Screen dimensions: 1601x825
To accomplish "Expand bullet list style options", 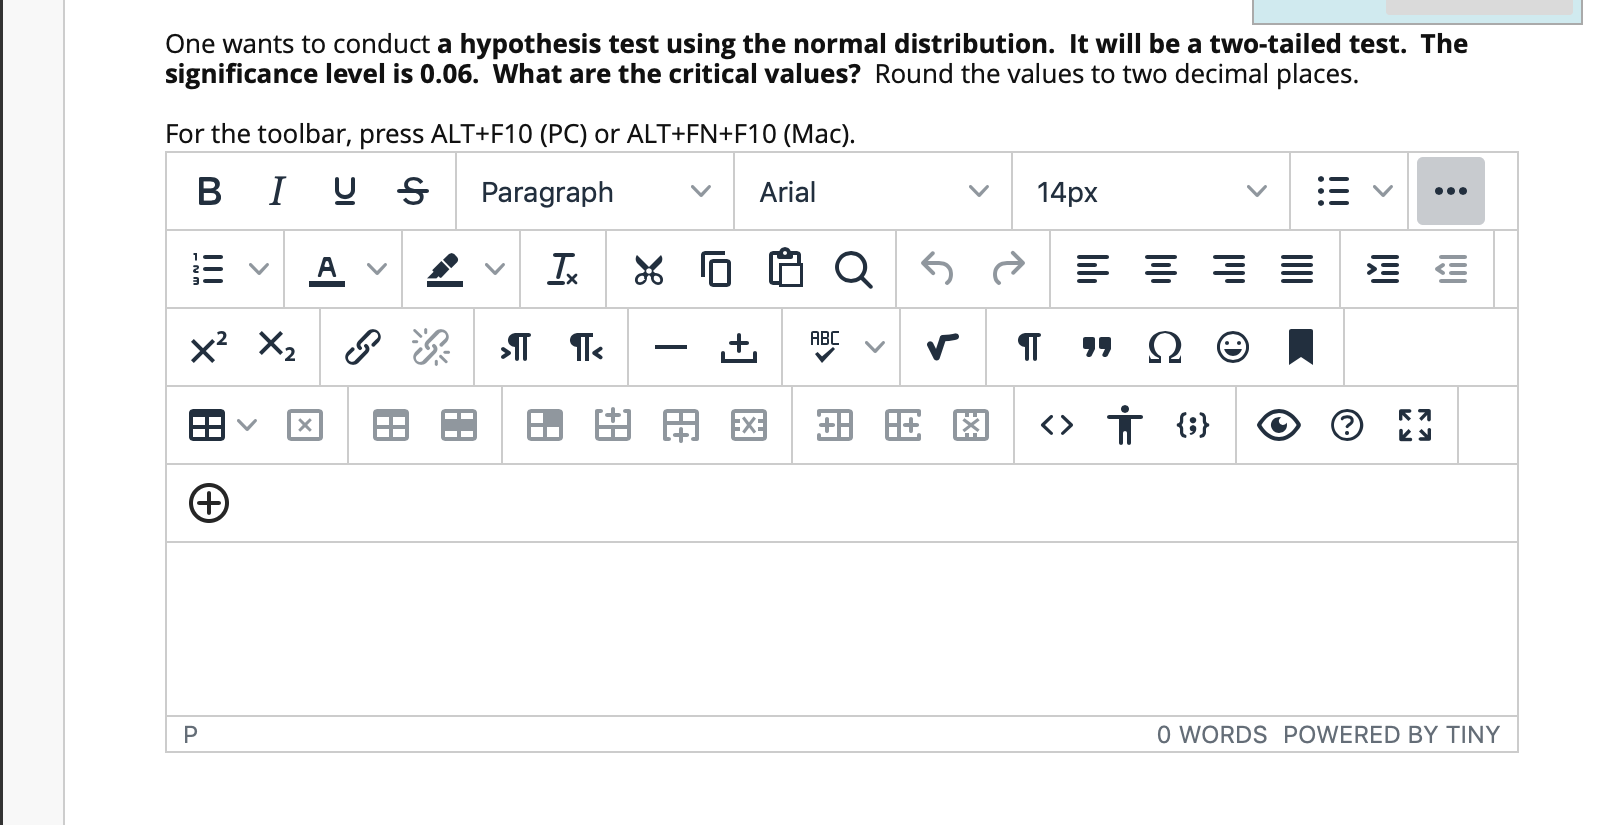I will pos(1382,191).
